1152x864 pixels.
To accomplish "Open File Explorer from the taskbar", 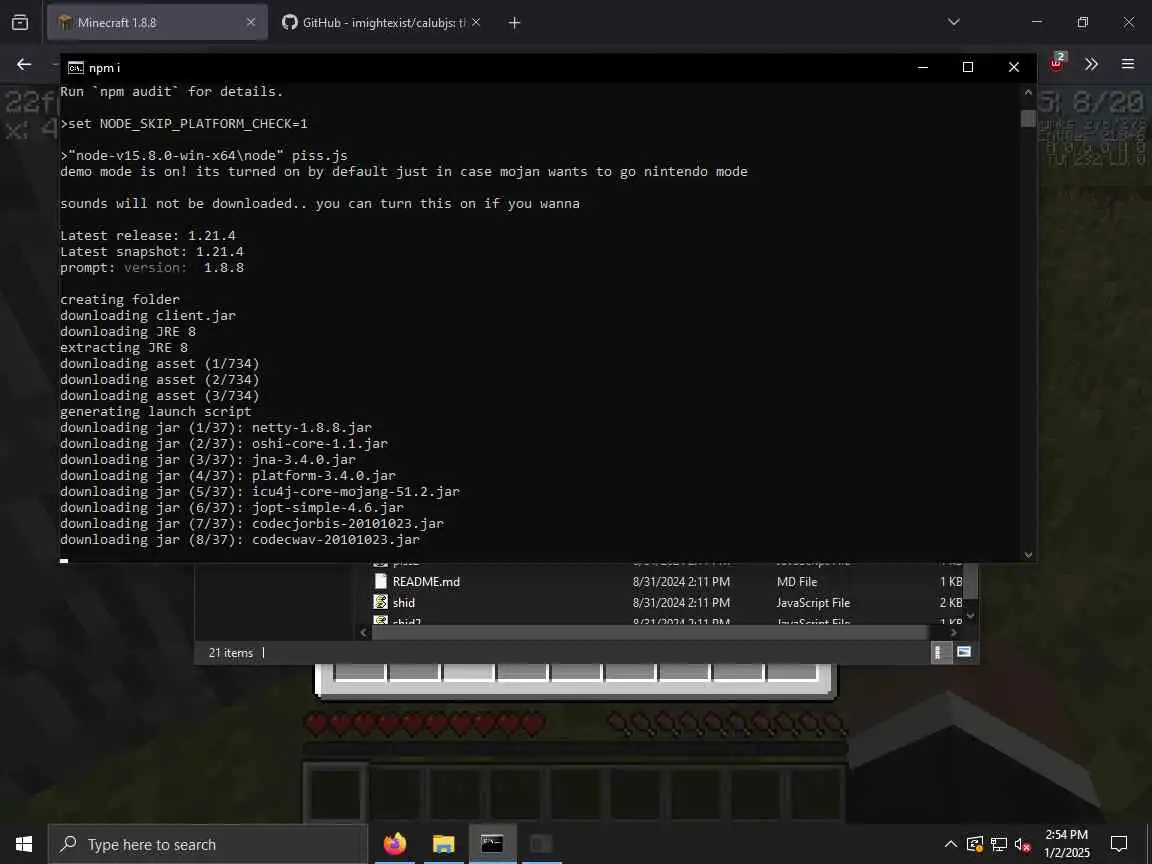I will pyautogui.click(x=443, y=844).
